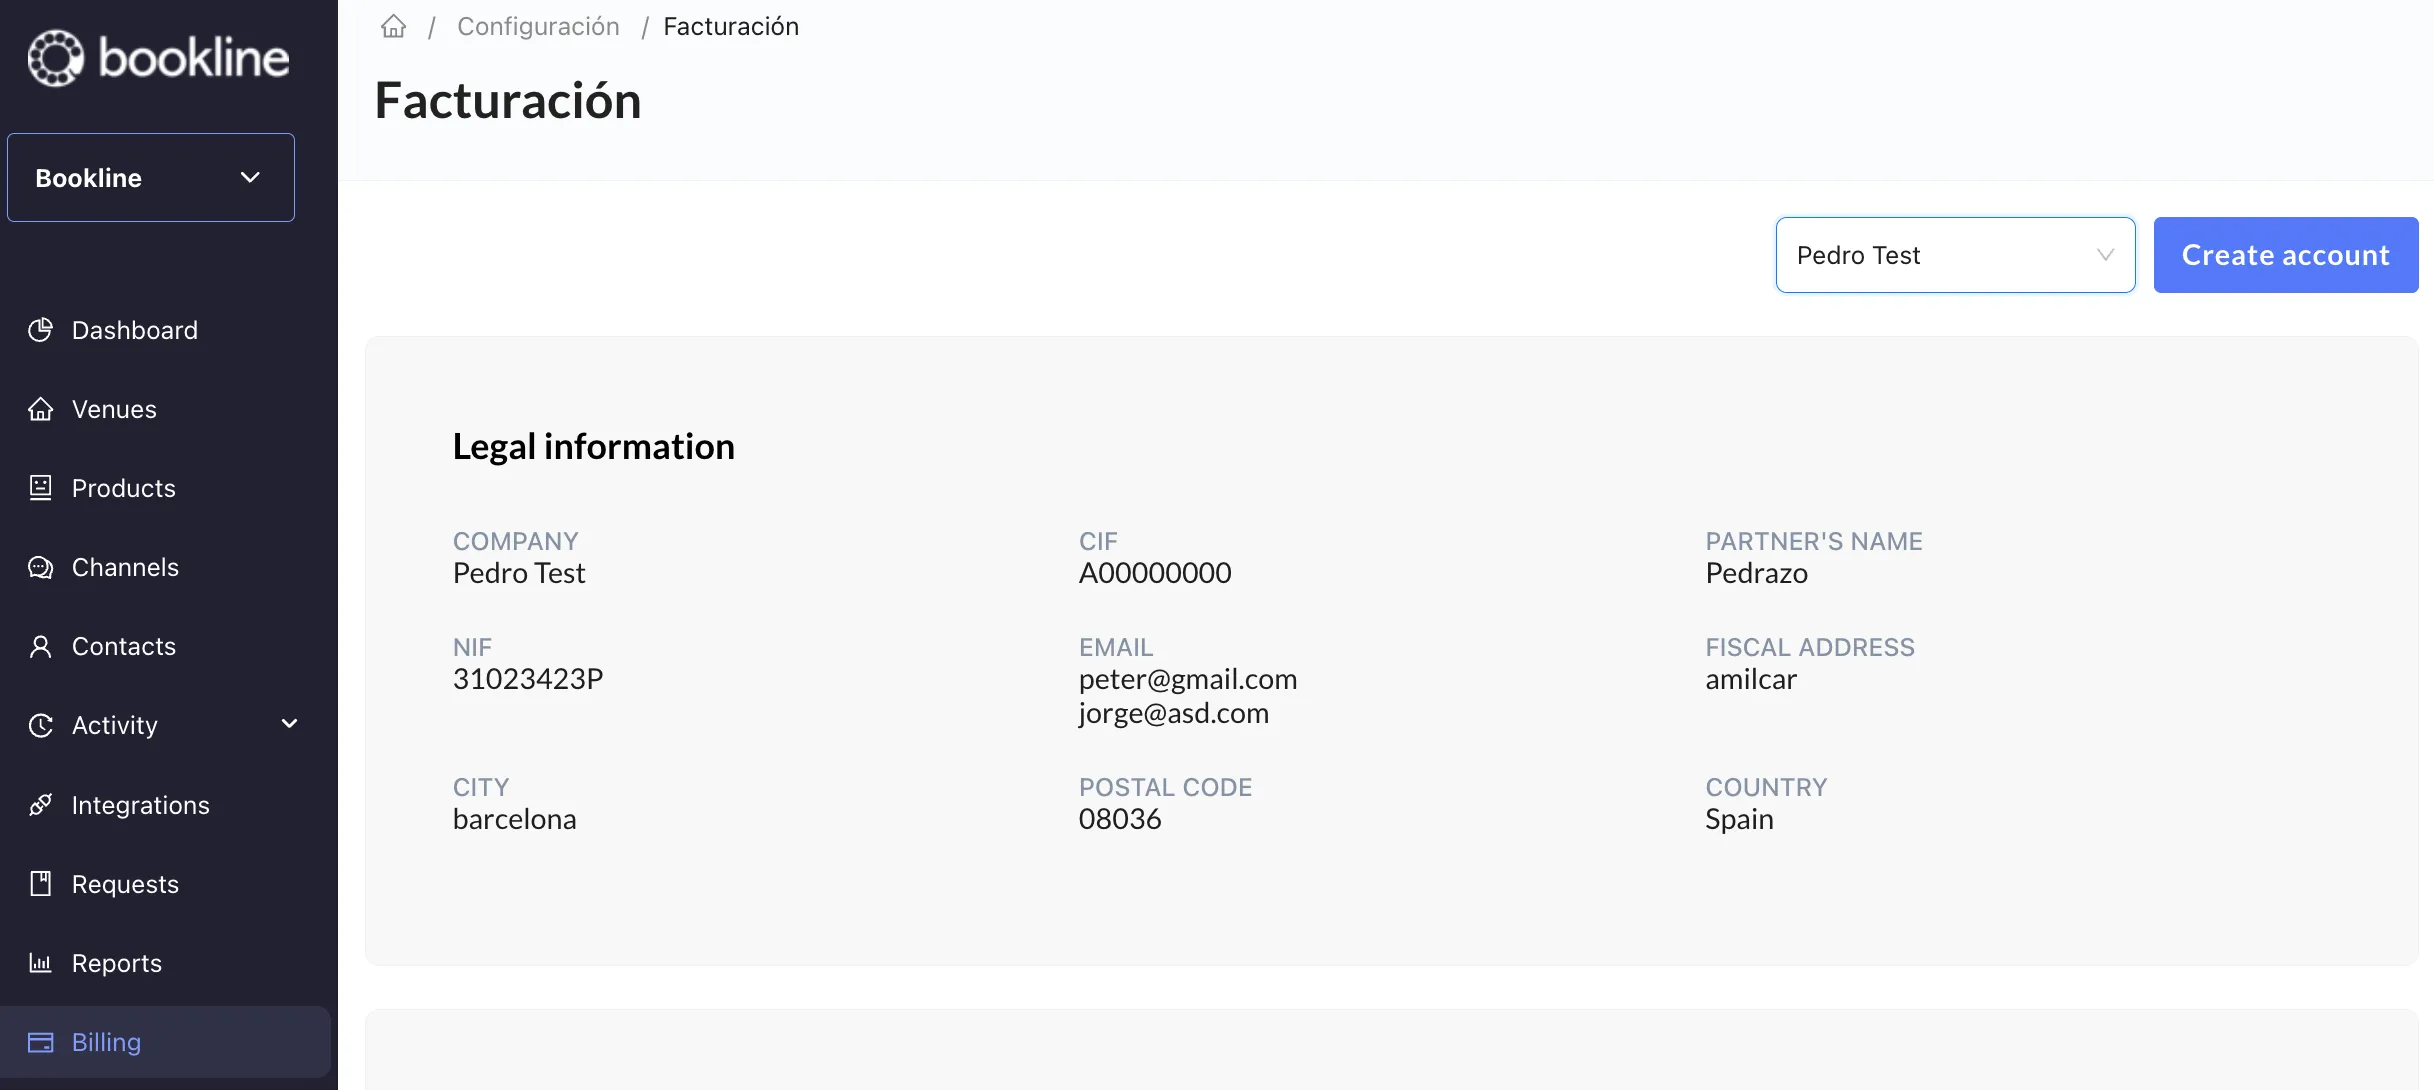
Task: Expand the Activity submenu chevron
Action: click(x=290, y=724)
